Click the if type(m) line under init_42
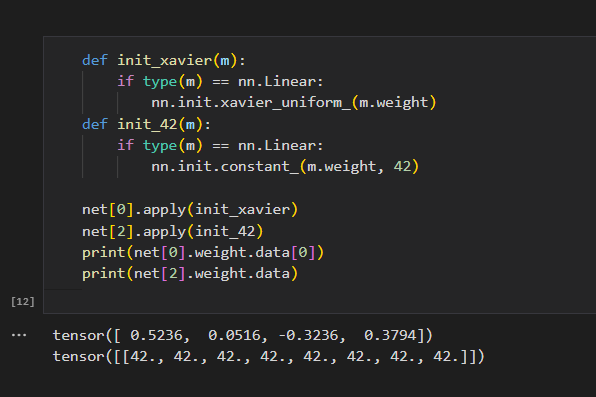596x397 pixels. click(220, 146)
